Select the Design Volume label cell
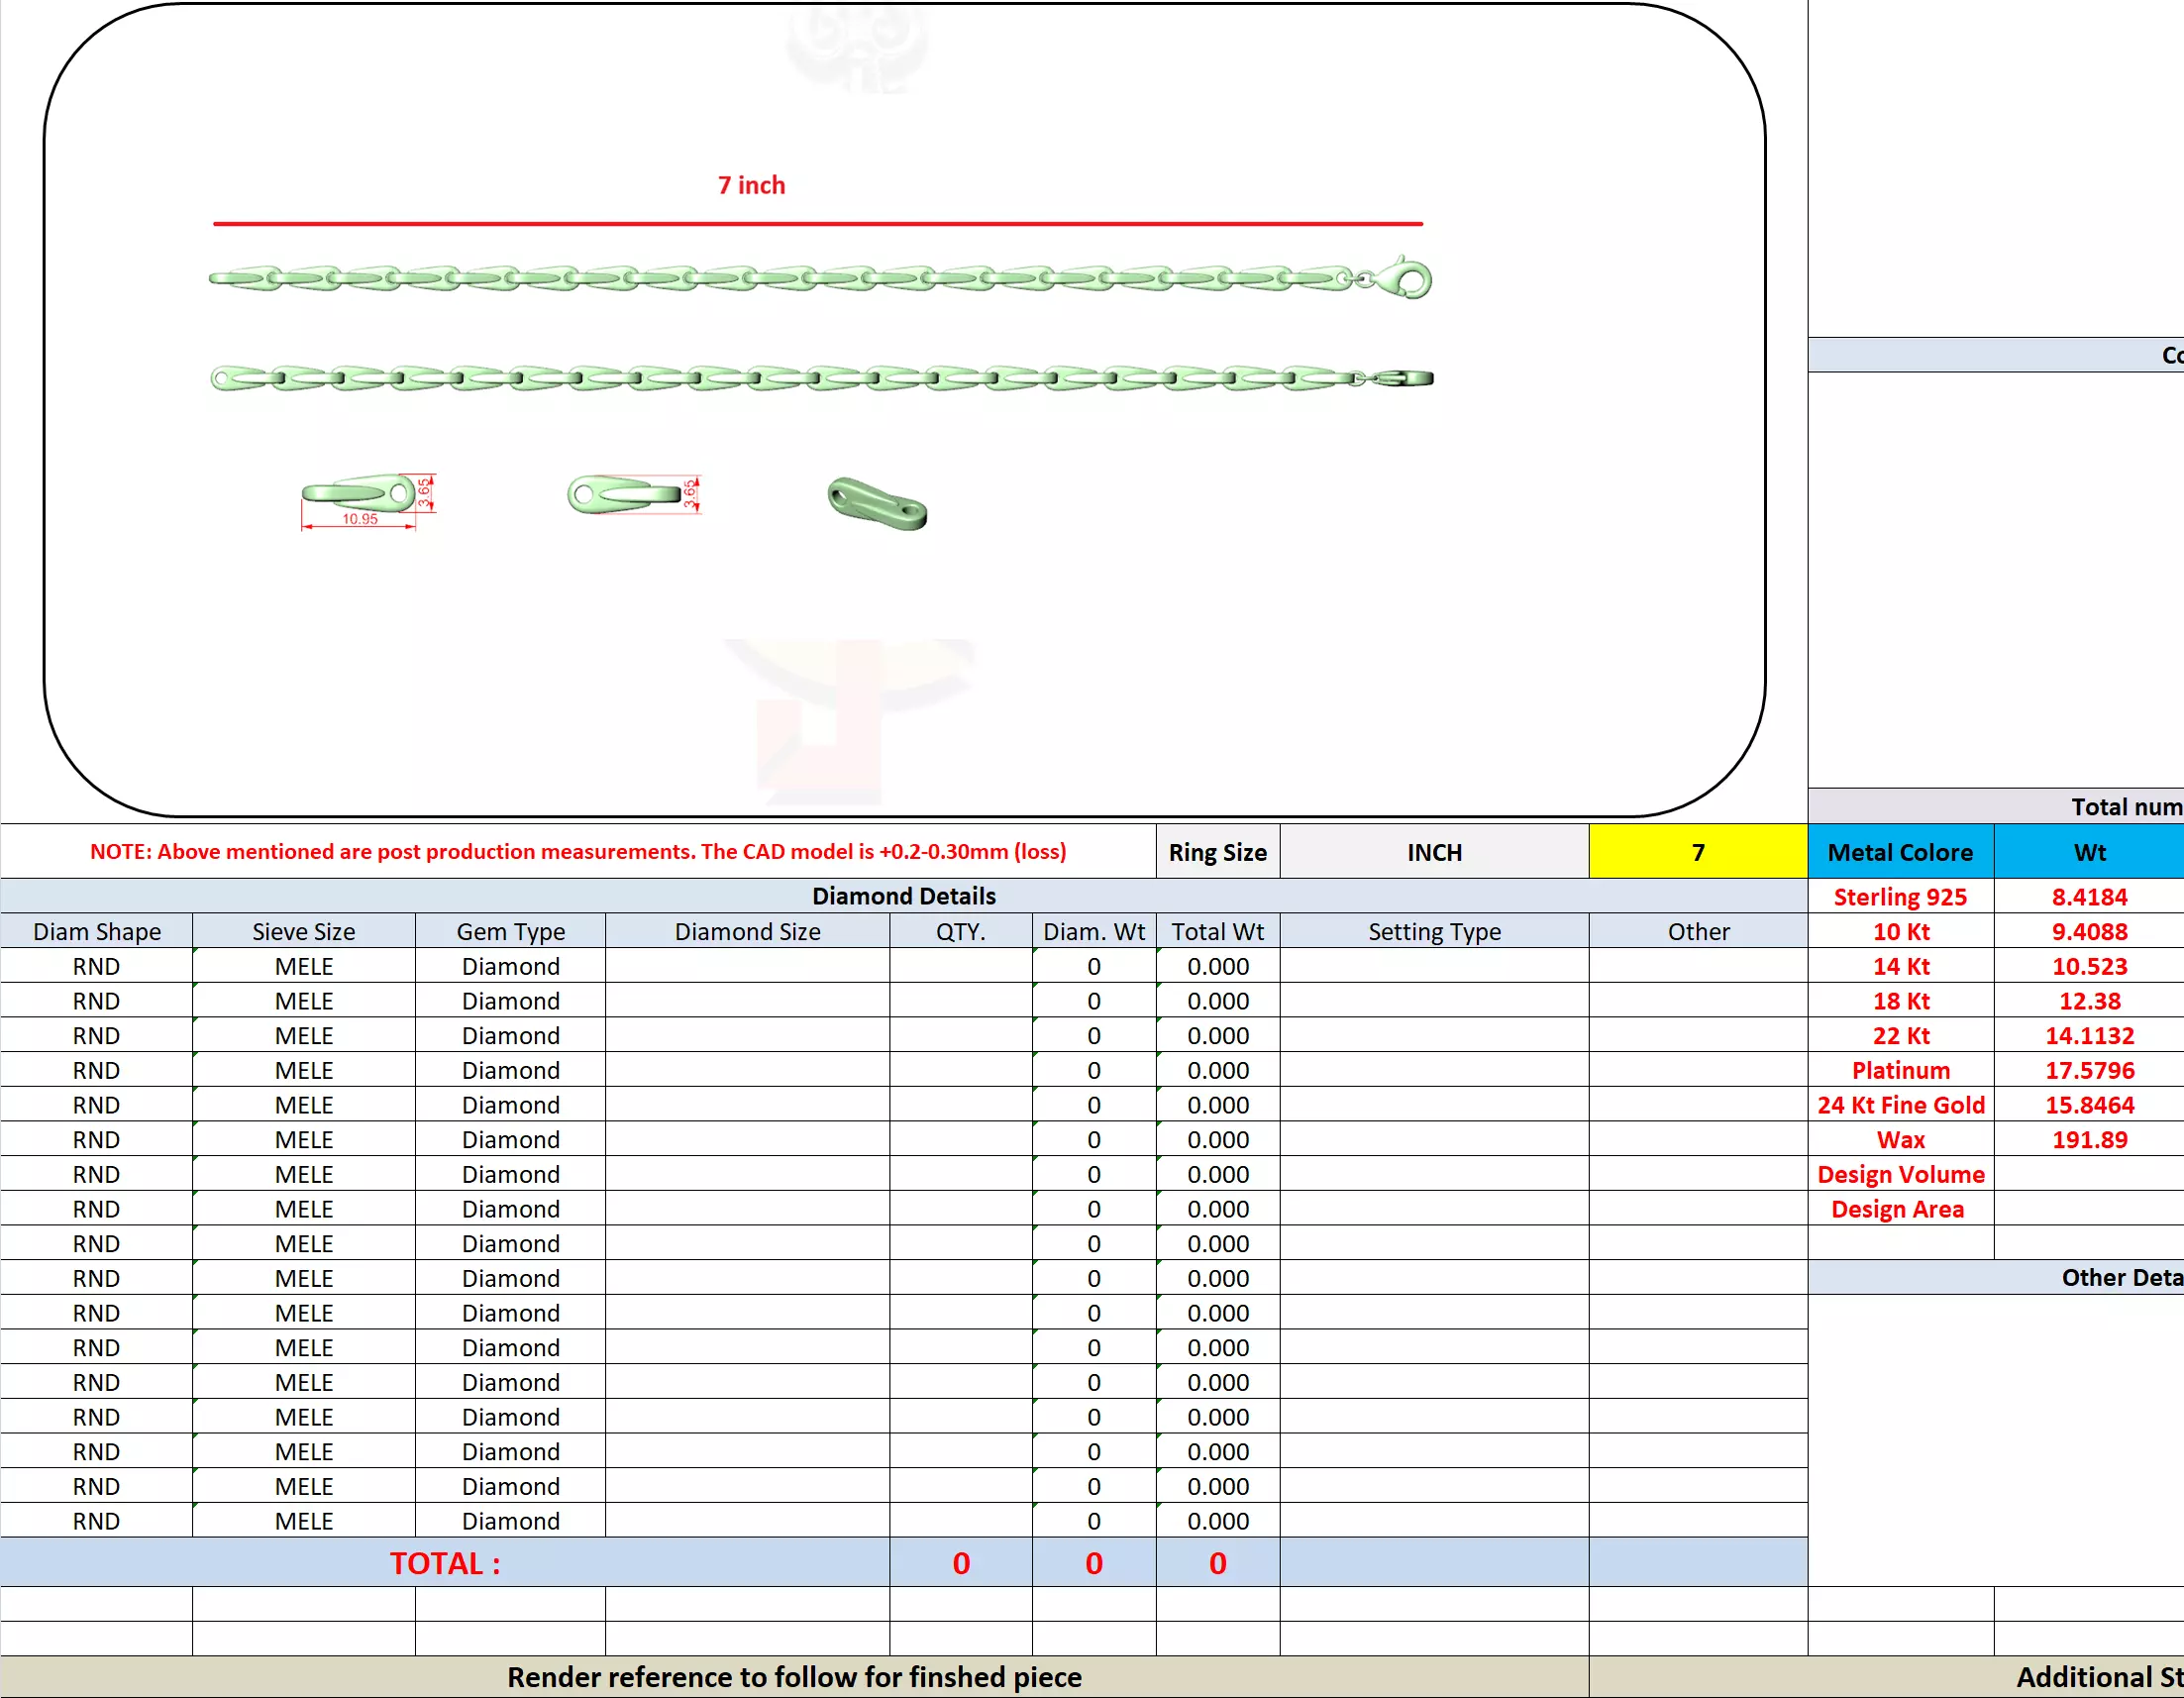 [1899, 1174]
